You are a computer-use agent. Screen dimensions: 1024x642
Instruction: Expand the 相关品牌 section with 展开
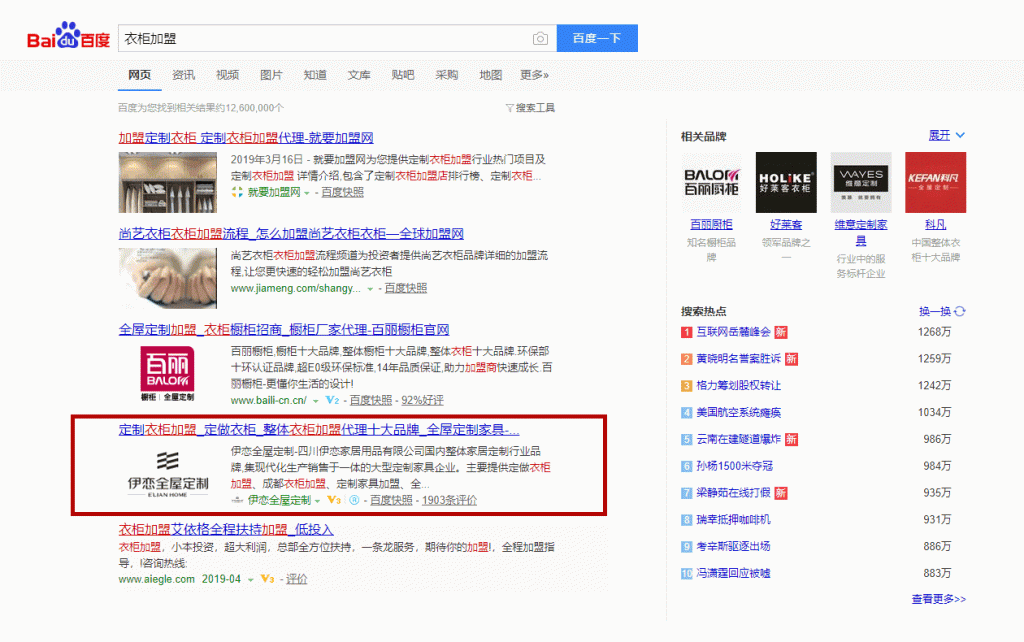(946, 136)
